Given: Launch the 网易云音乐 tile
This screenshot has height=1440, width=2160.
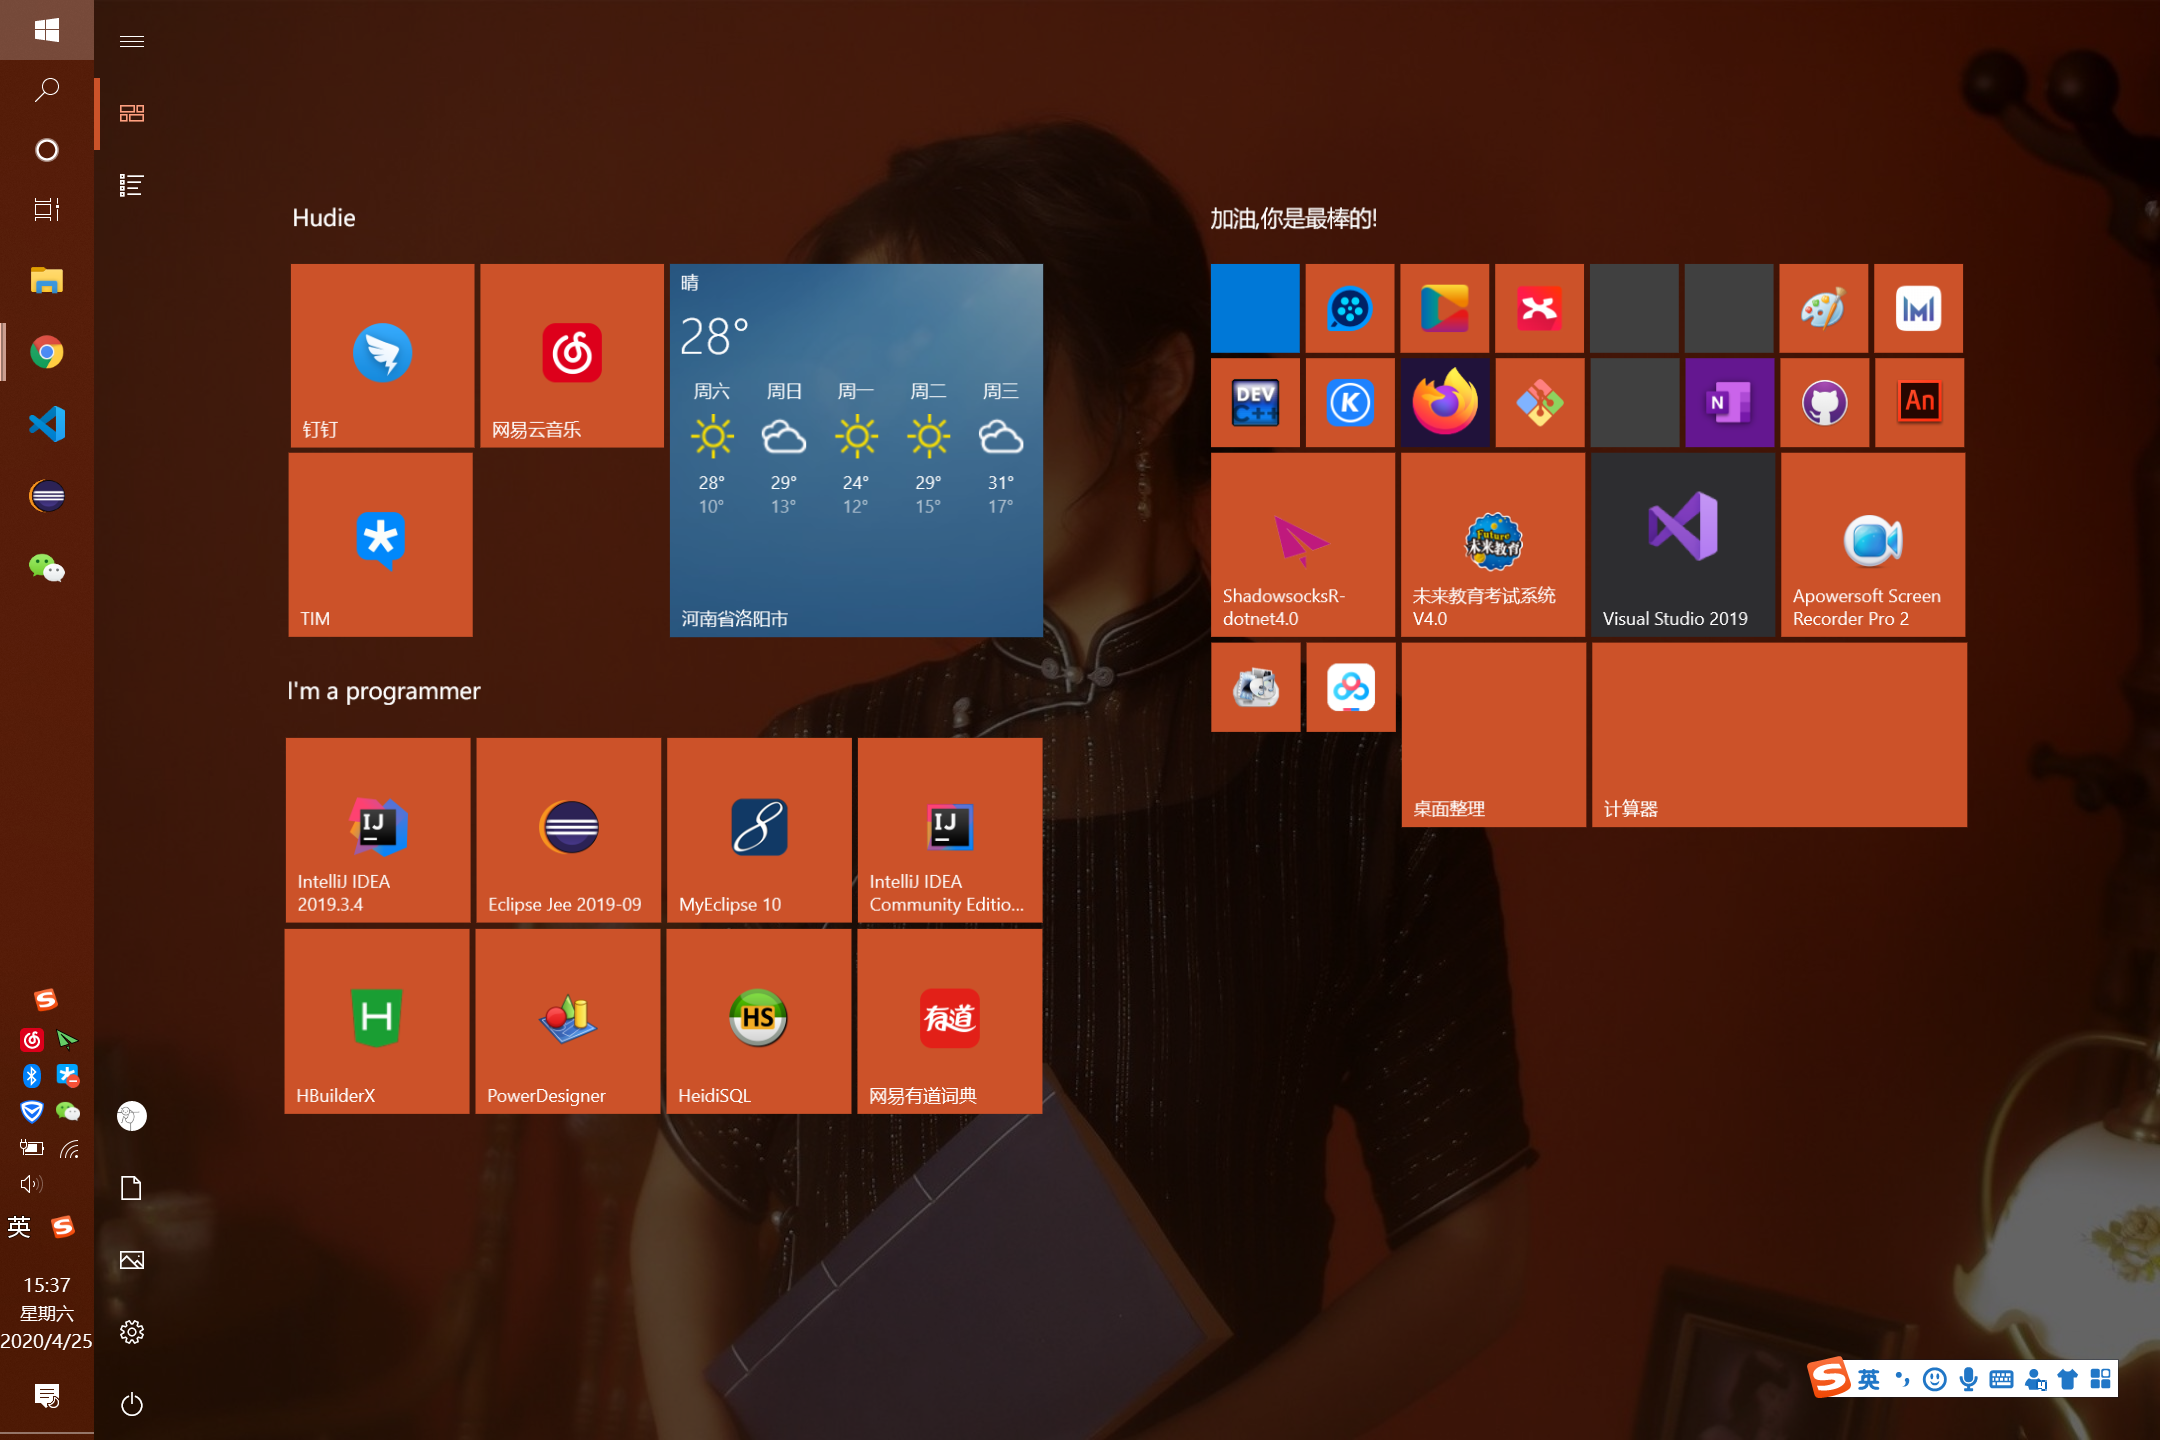Looking at the screenshot, I should (572, 355).
